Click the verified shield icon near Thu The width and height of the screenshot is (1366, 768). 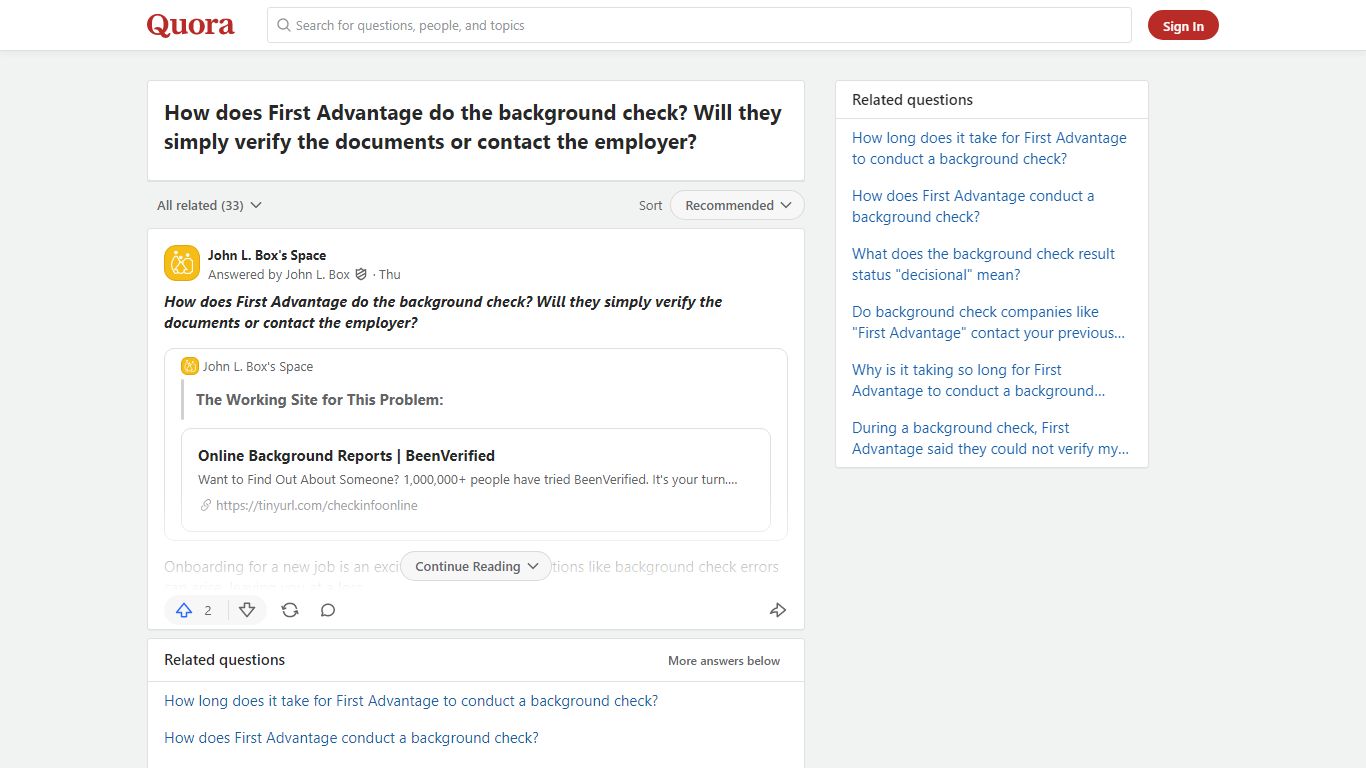tap(361, 274)
